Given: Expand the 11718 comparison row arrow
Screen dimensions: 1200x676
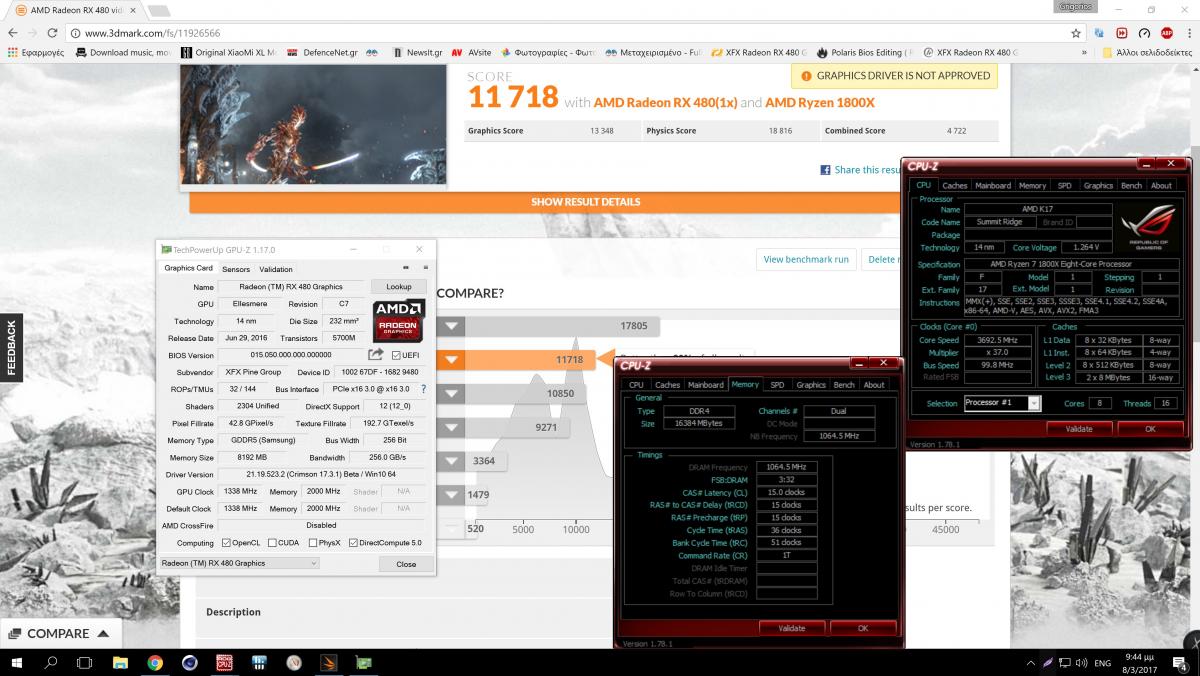Looking at the screenshot, I should point(452,360).
